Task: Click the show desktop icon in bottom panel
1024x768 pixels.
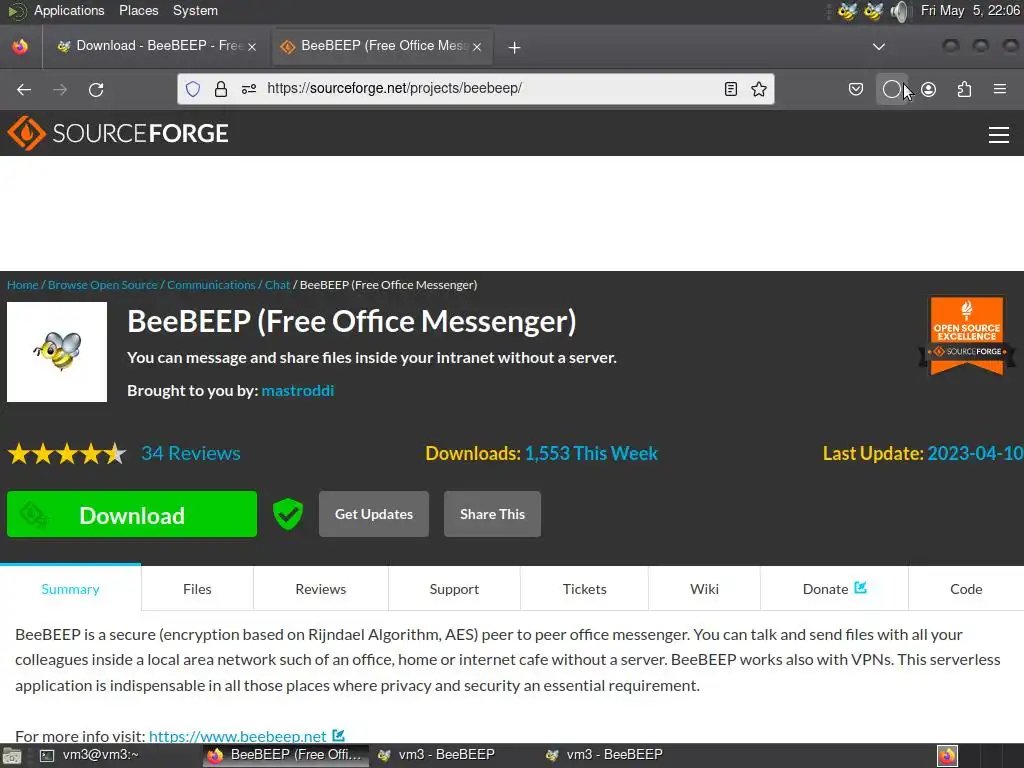Action: tap(11, 756)
